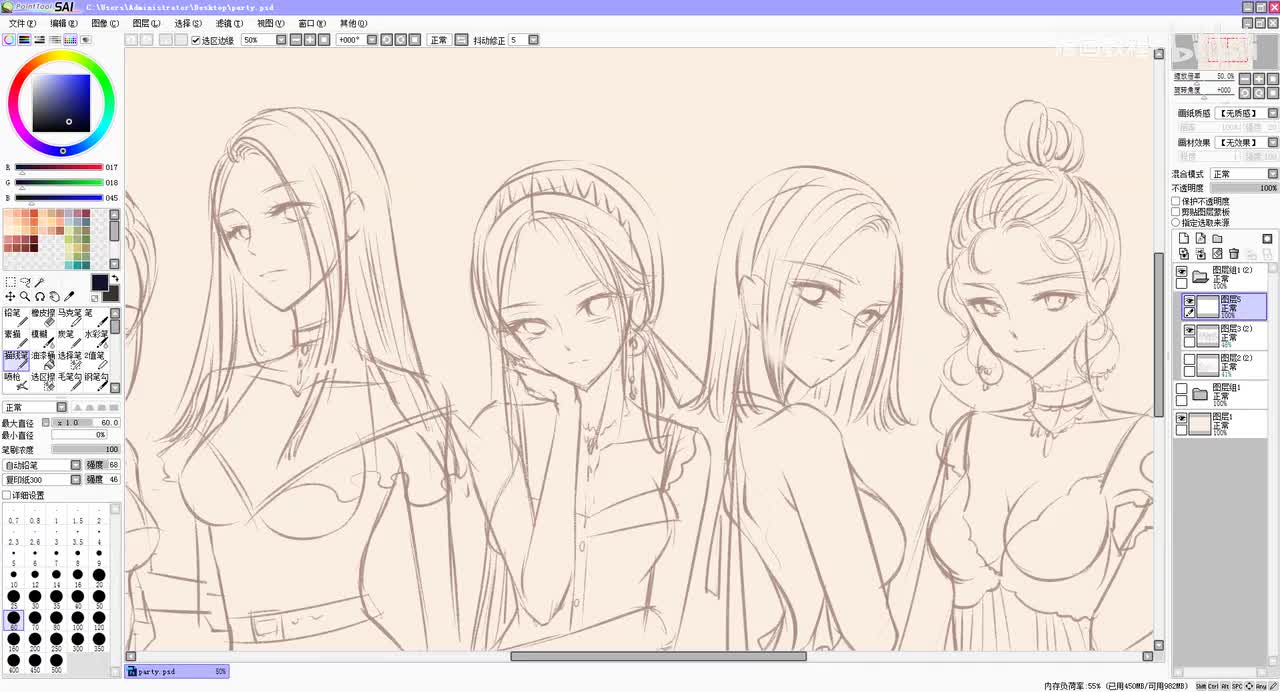Pick the foreground dark color swatch

(100, 282)
